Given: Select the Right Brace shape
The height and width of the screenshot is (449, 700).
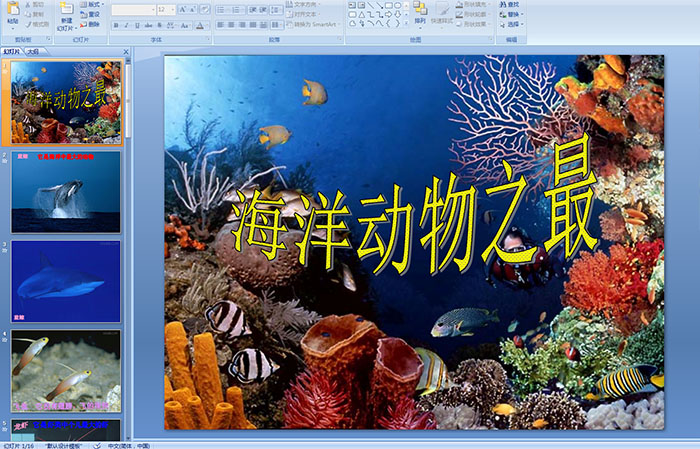Looking at the screenshot, I should coord(397,23).
